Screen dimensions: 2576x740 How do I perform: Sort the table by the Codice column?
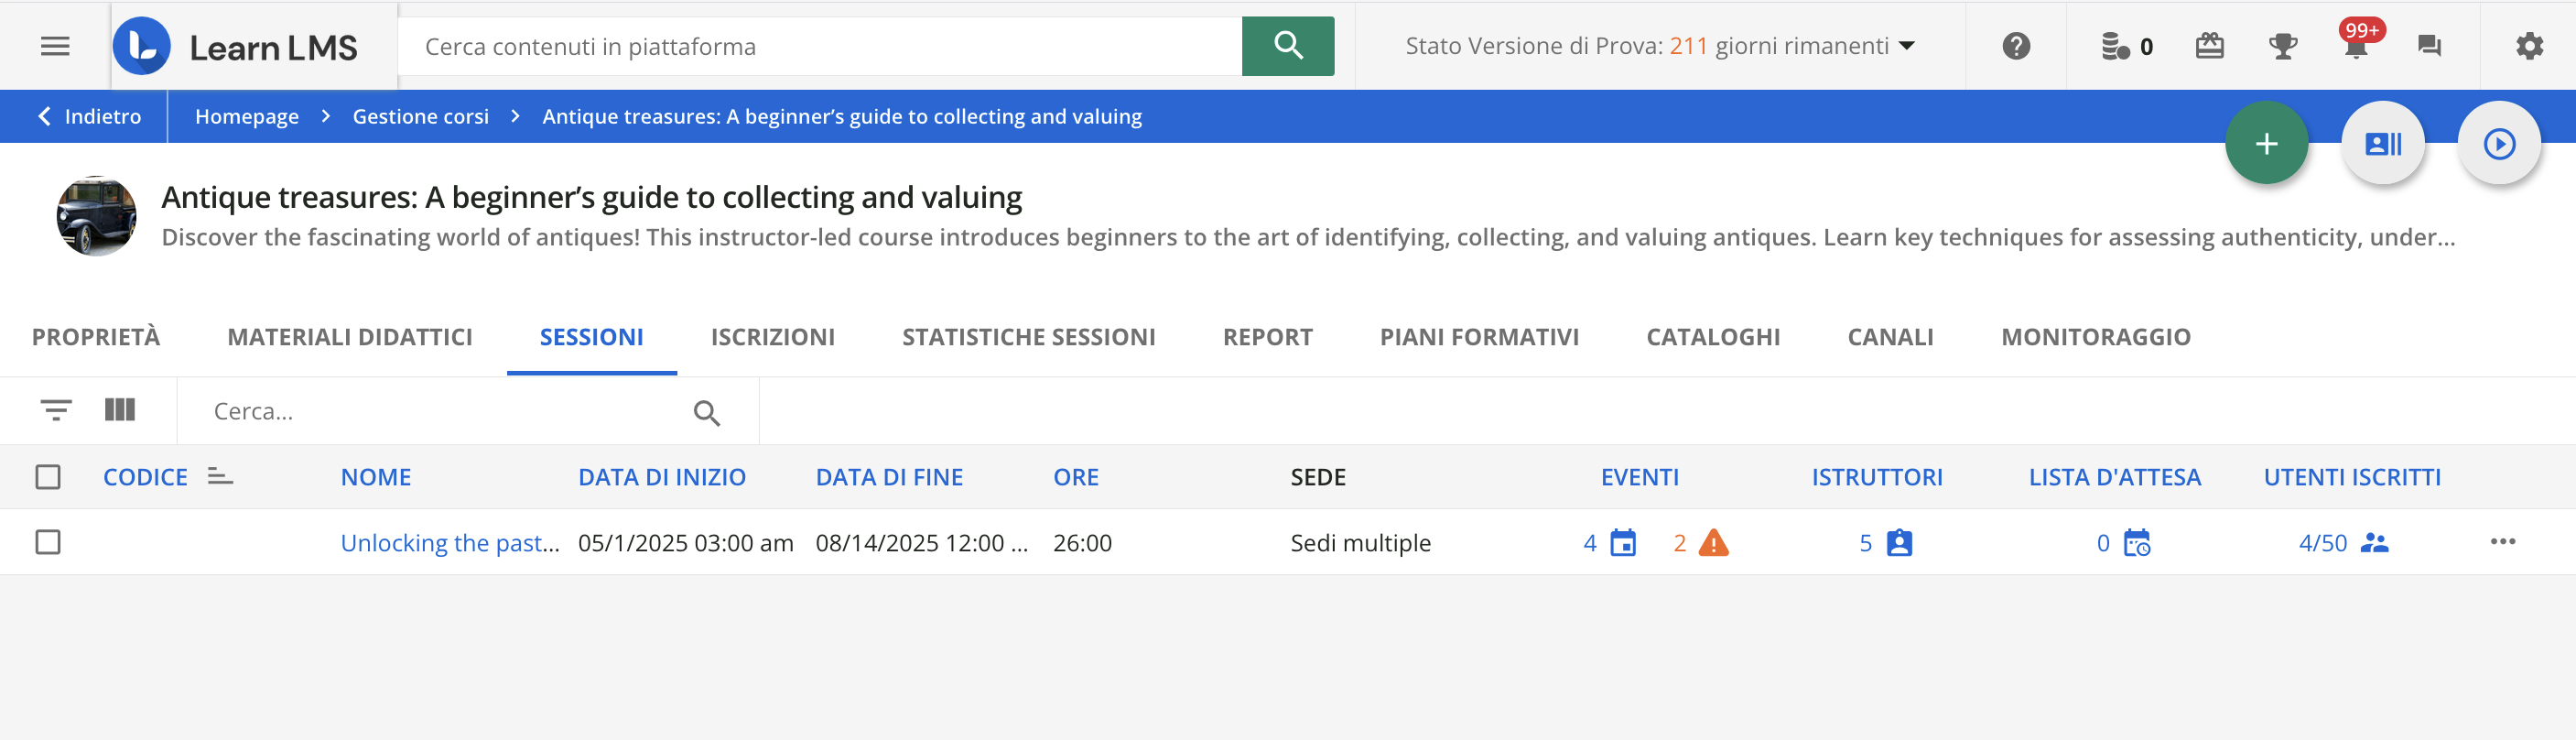pos(146,477)
